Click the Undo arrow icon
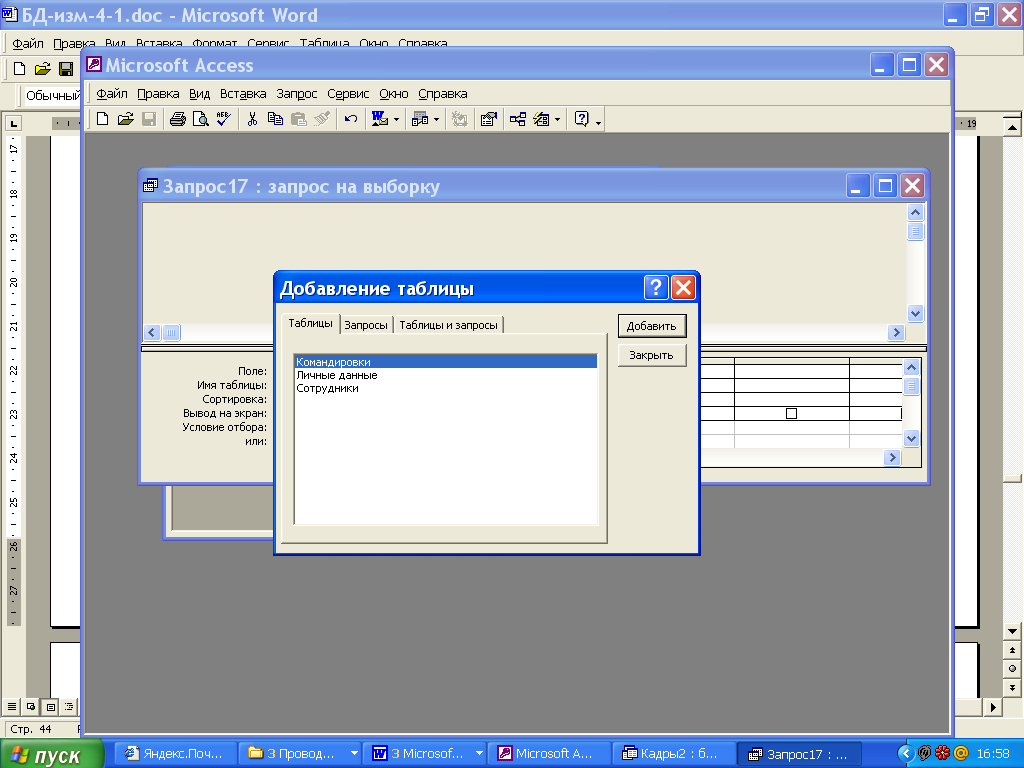 (351, 119)
